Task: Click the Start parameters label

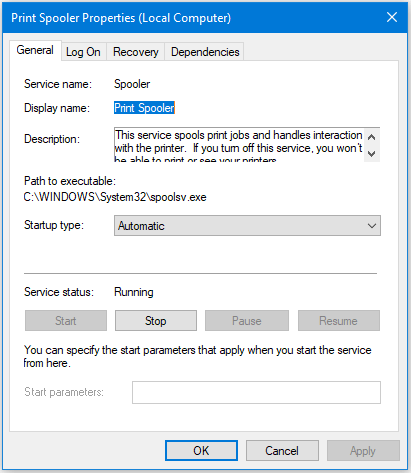Action: [64, 392]
